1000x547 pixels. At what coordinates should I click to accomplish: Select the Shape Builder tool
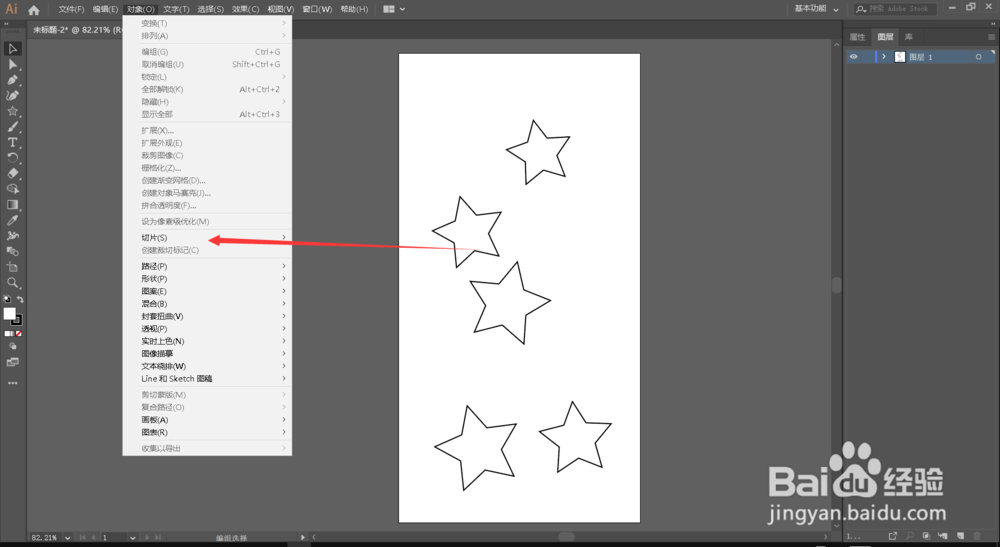[12, 189]
